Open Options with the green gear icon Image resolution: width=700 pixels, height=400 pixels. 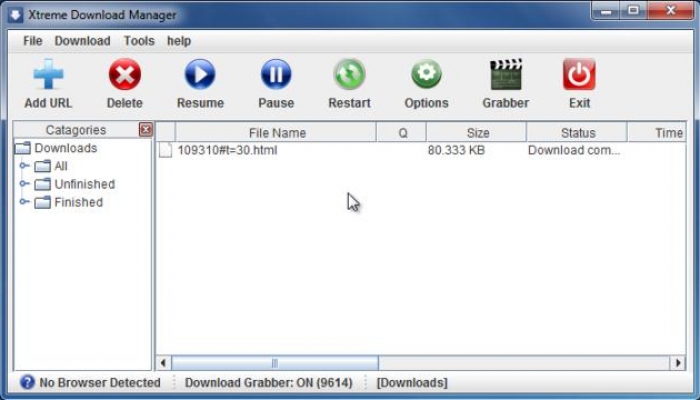coord(426,75)
